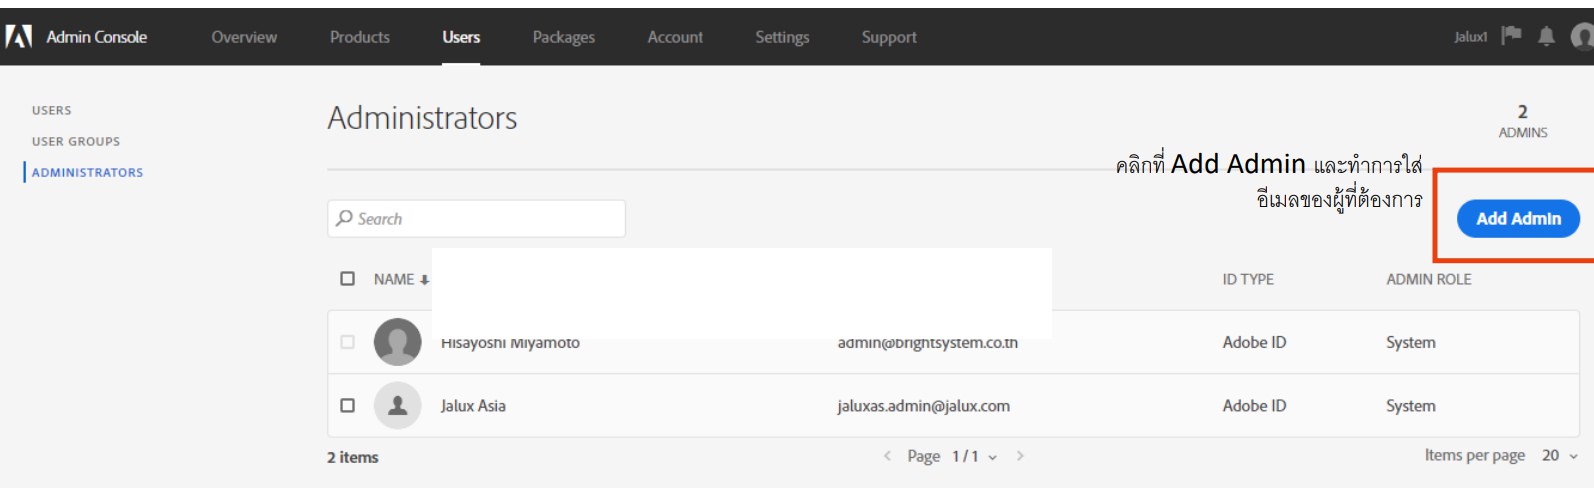Tick the checkbox for Hisayoshi Miyamoto
The width and height of the screenshot is (1594, 498).
point(347,342)
